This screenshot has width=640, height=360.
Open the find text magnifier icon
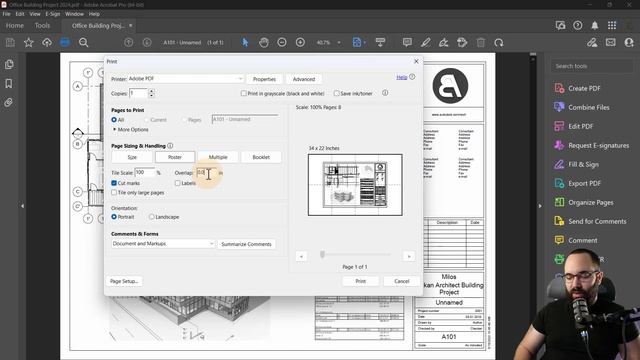click(84, 42)
